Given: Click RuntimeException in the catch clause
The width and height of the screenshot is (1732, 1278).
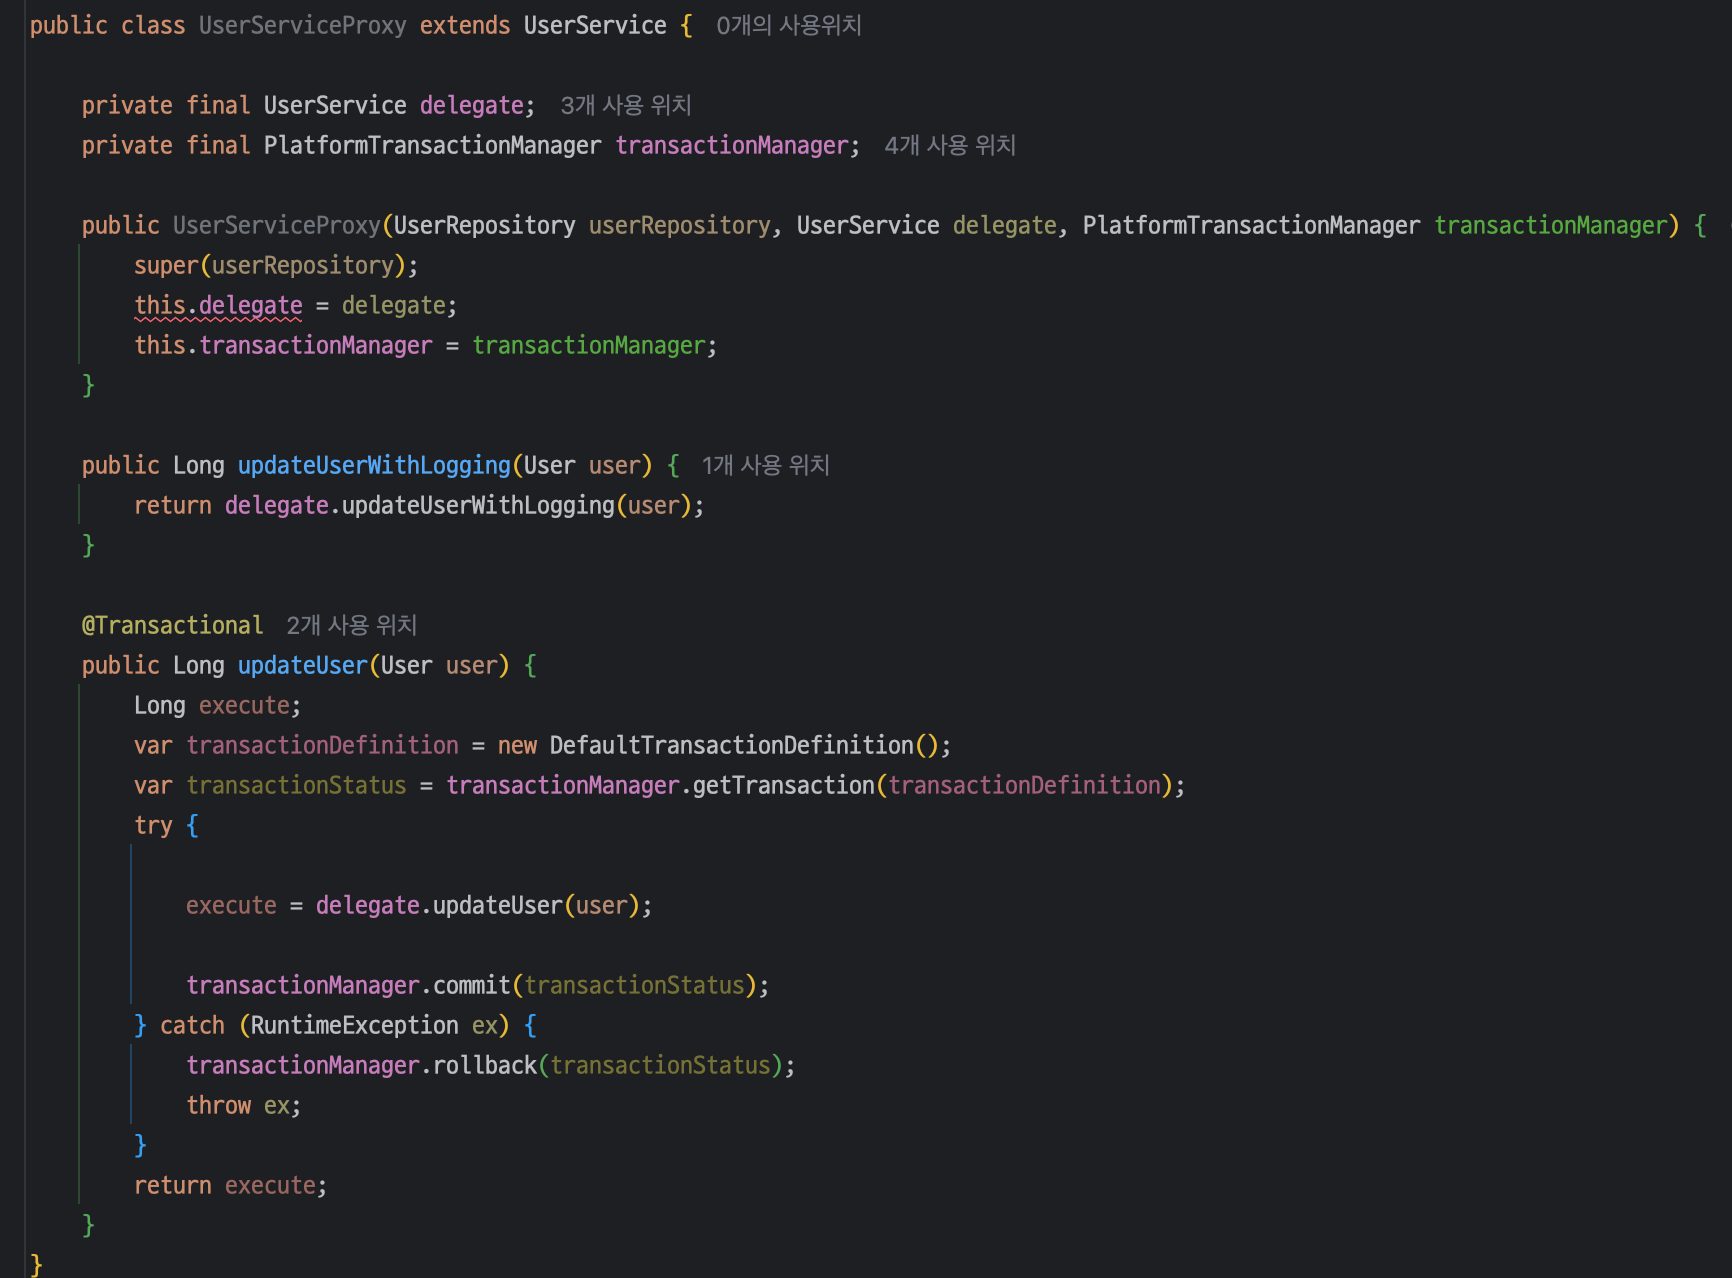Looking at the screenshot, I should [355, 1025].
